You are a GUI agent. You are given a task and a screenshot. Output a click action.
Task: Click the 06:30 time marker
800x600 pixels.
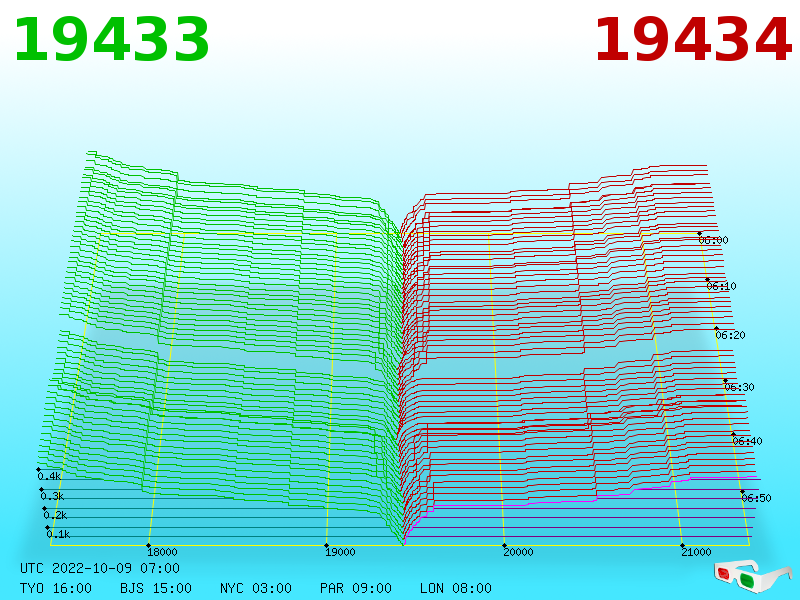coord(739,387)
